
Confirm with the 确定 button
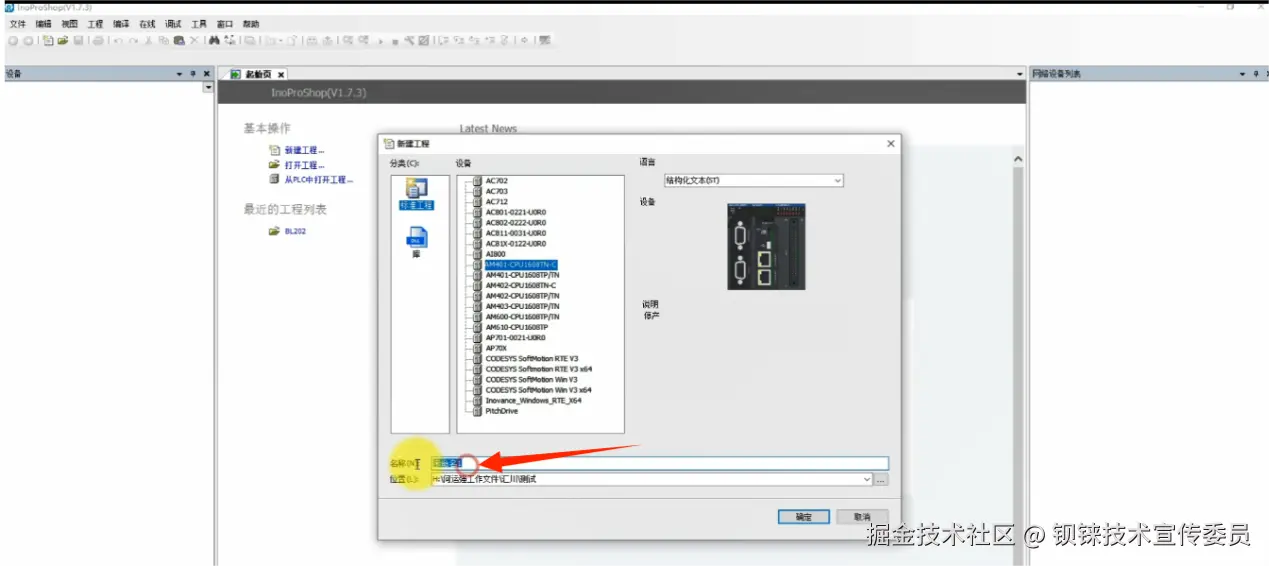tap(804, 517)
